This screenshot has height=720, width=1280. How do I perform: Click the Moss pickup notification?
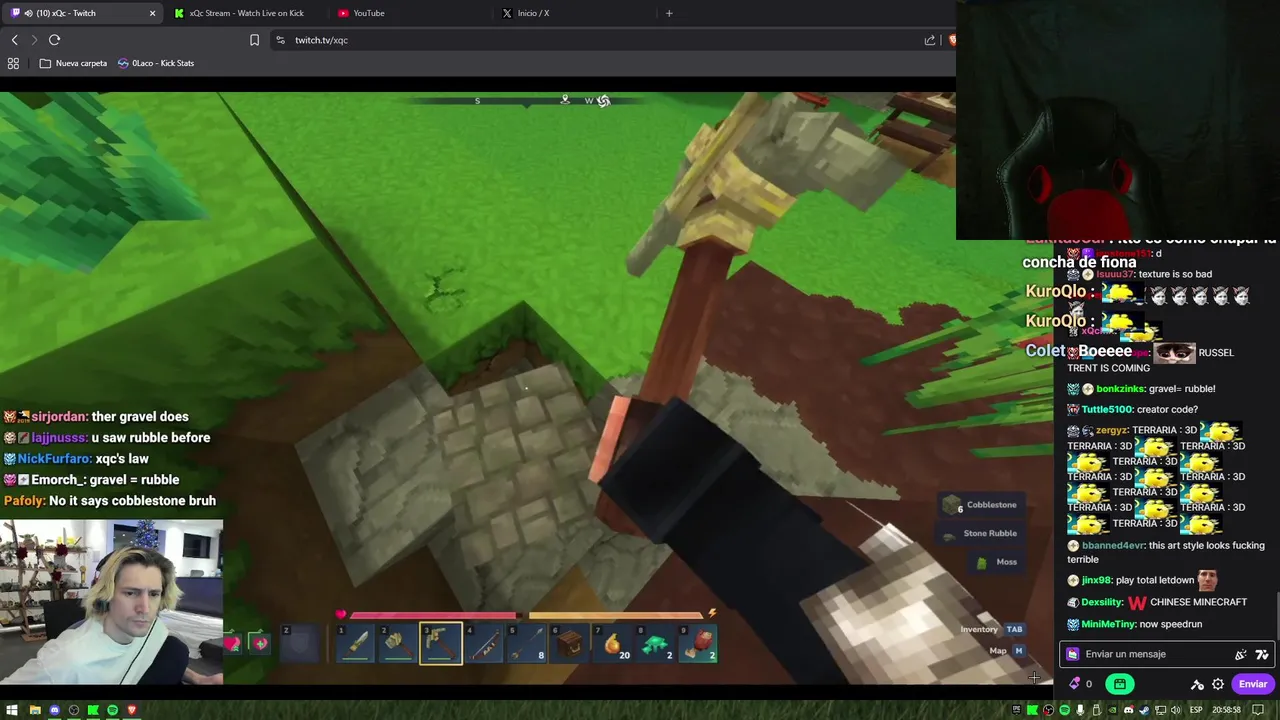pyautogui.click(x=996, y=562)
